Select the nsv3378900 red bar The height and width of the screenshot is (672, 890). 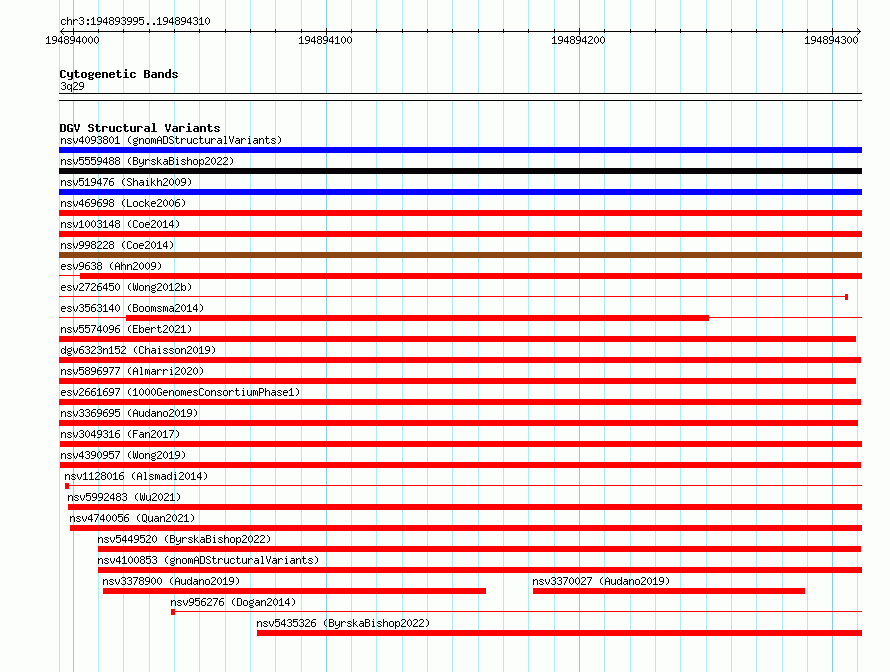pyautogui.click(x=294, y=591)
